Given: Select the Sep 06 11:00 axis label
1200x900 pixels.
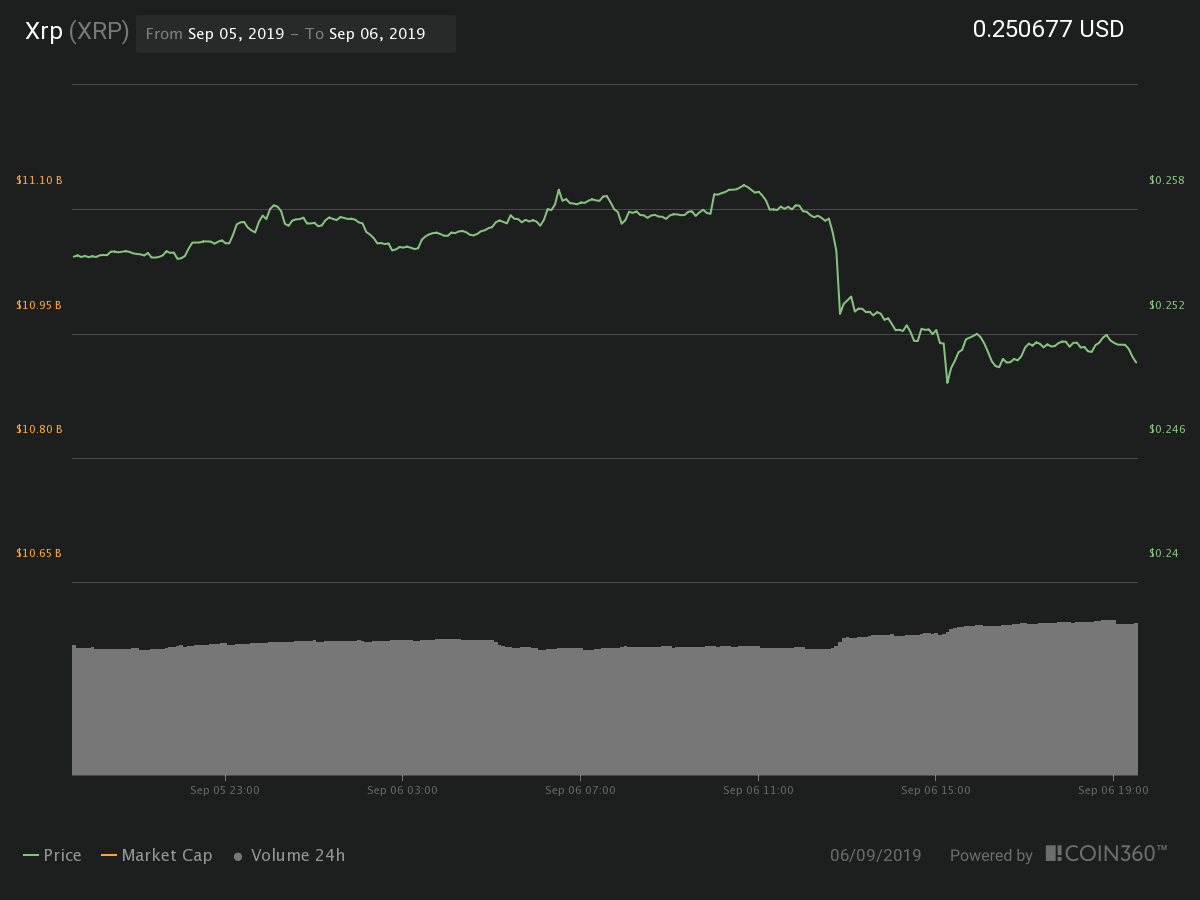Looking at the screenshot, I should pos(758,790).
